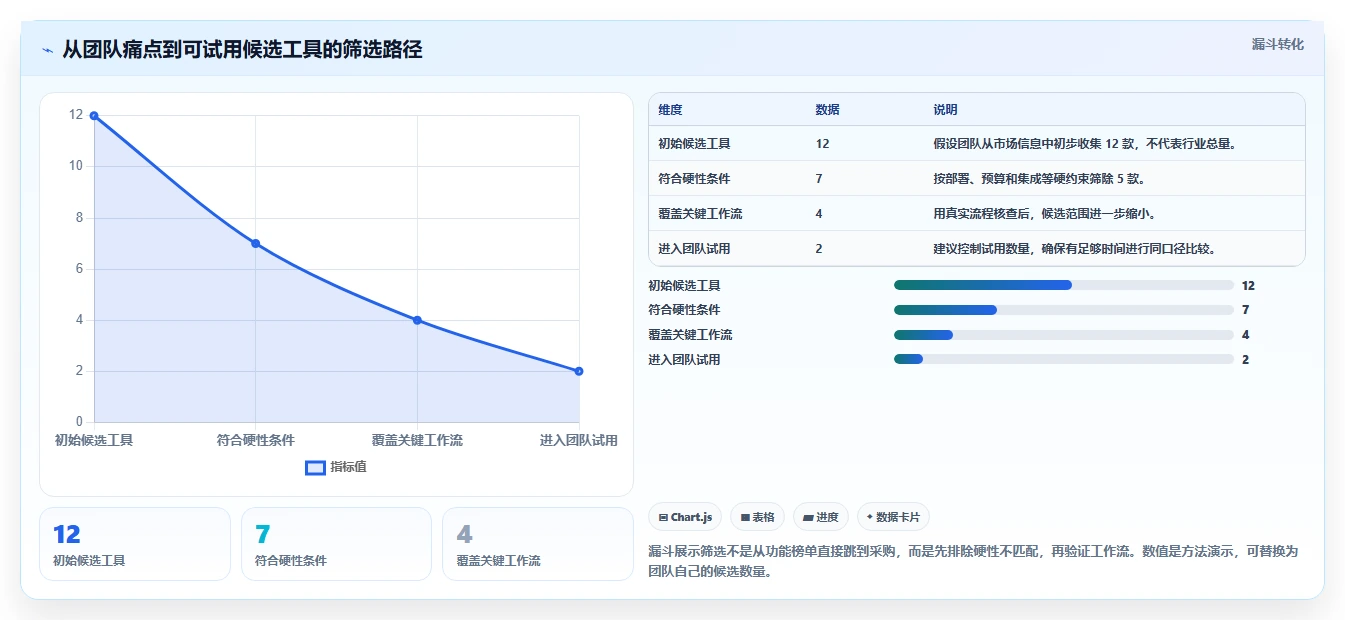Click x-axis label 进入团队试用 under chart

579,440
